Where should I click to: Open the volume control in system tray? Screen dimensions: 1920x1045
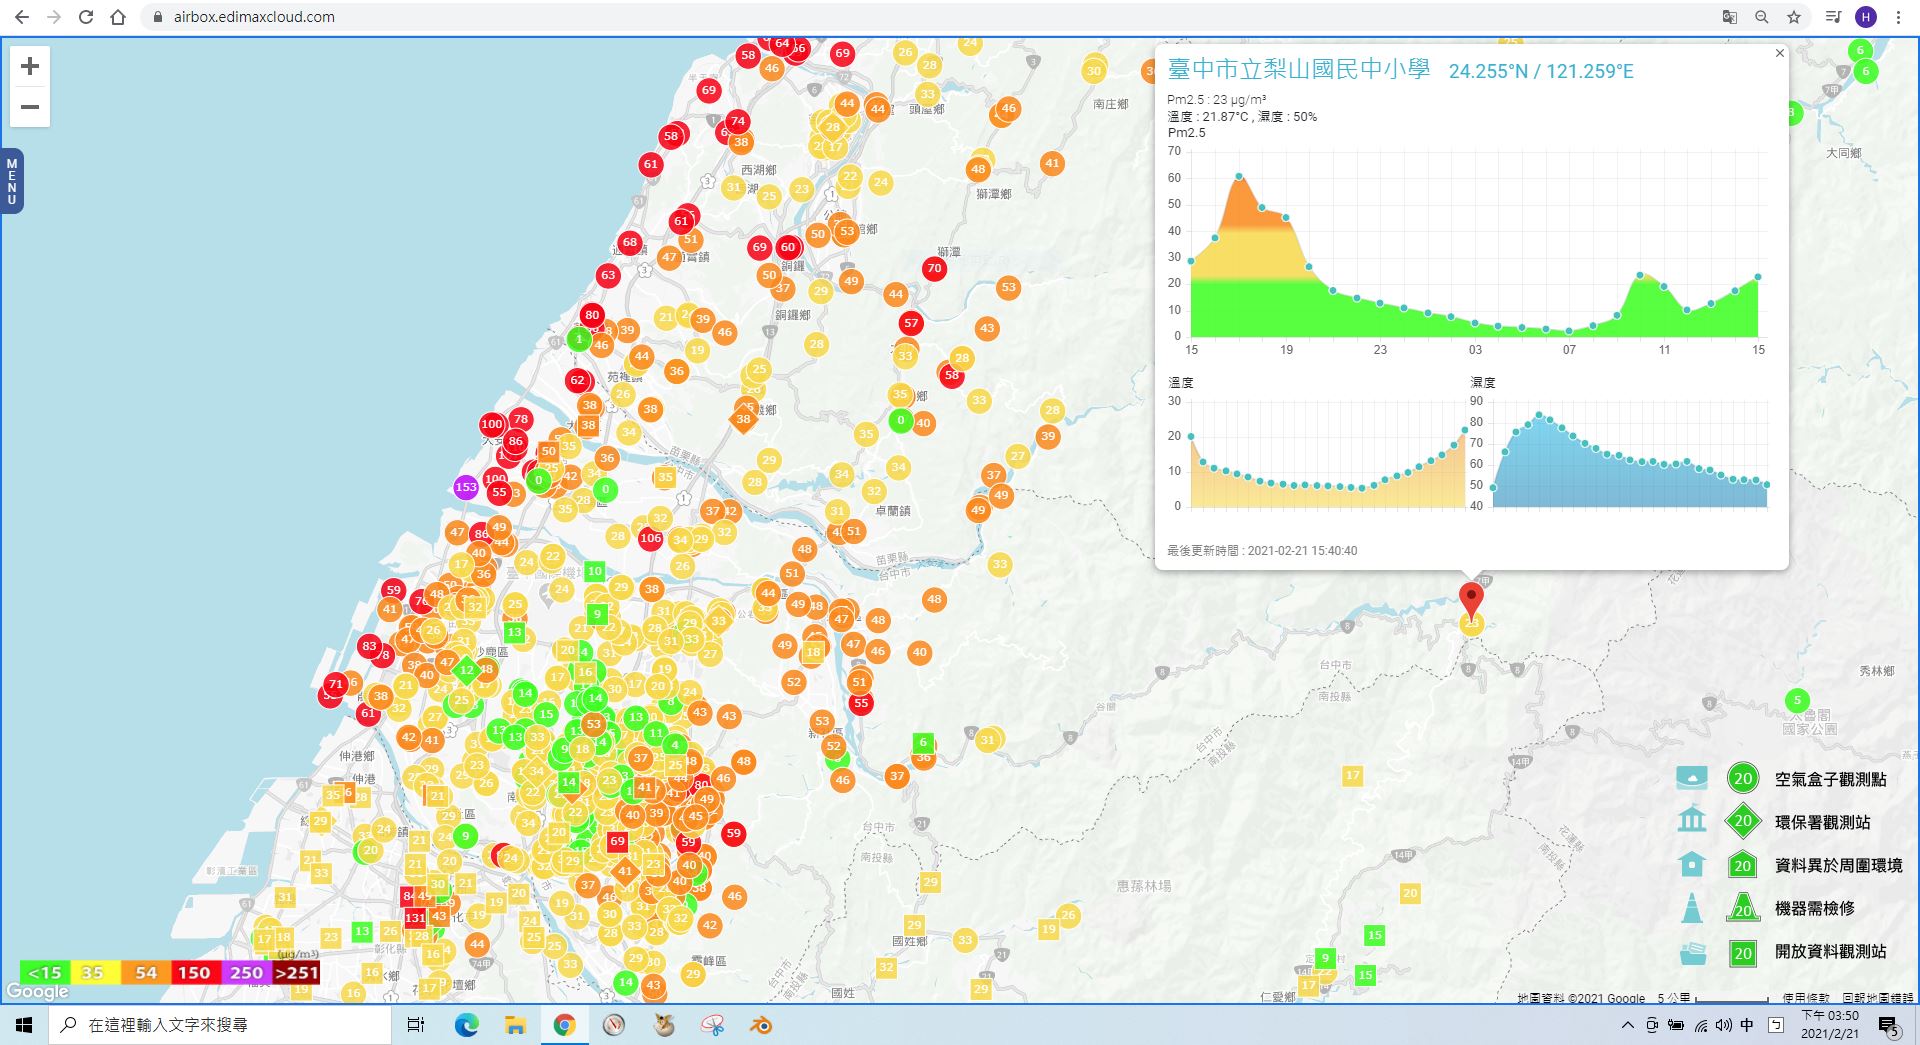coord(1723,1025)
